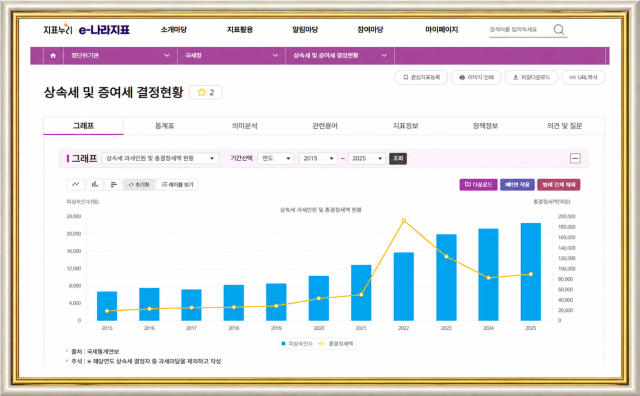Screen dimensions: 640x396
Task: Click purple 다운로드 chart button
Action: click(478, 185)
